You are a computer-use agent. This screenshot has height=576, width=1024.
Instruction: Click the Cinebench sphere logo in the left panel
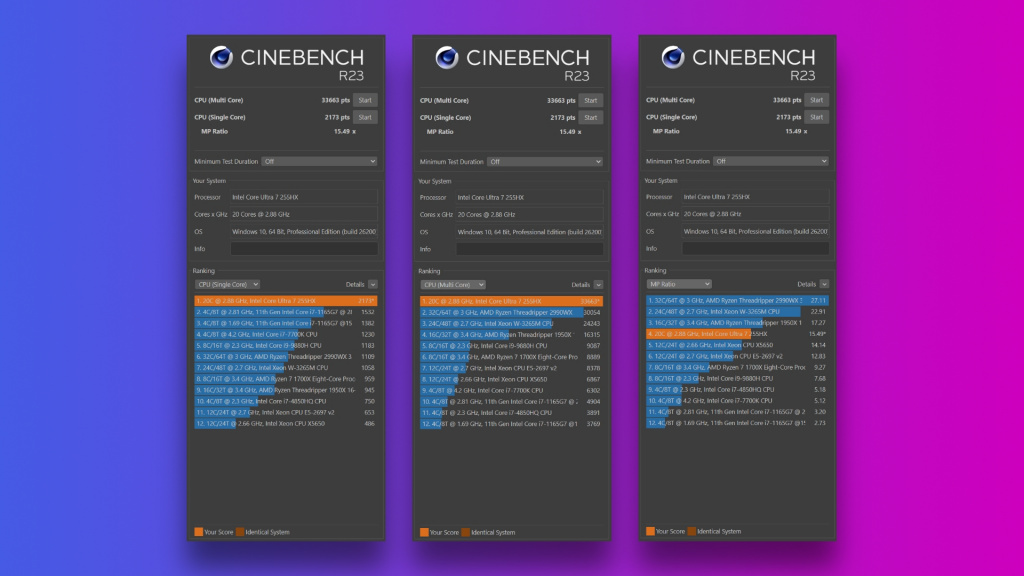pos(221,58)
